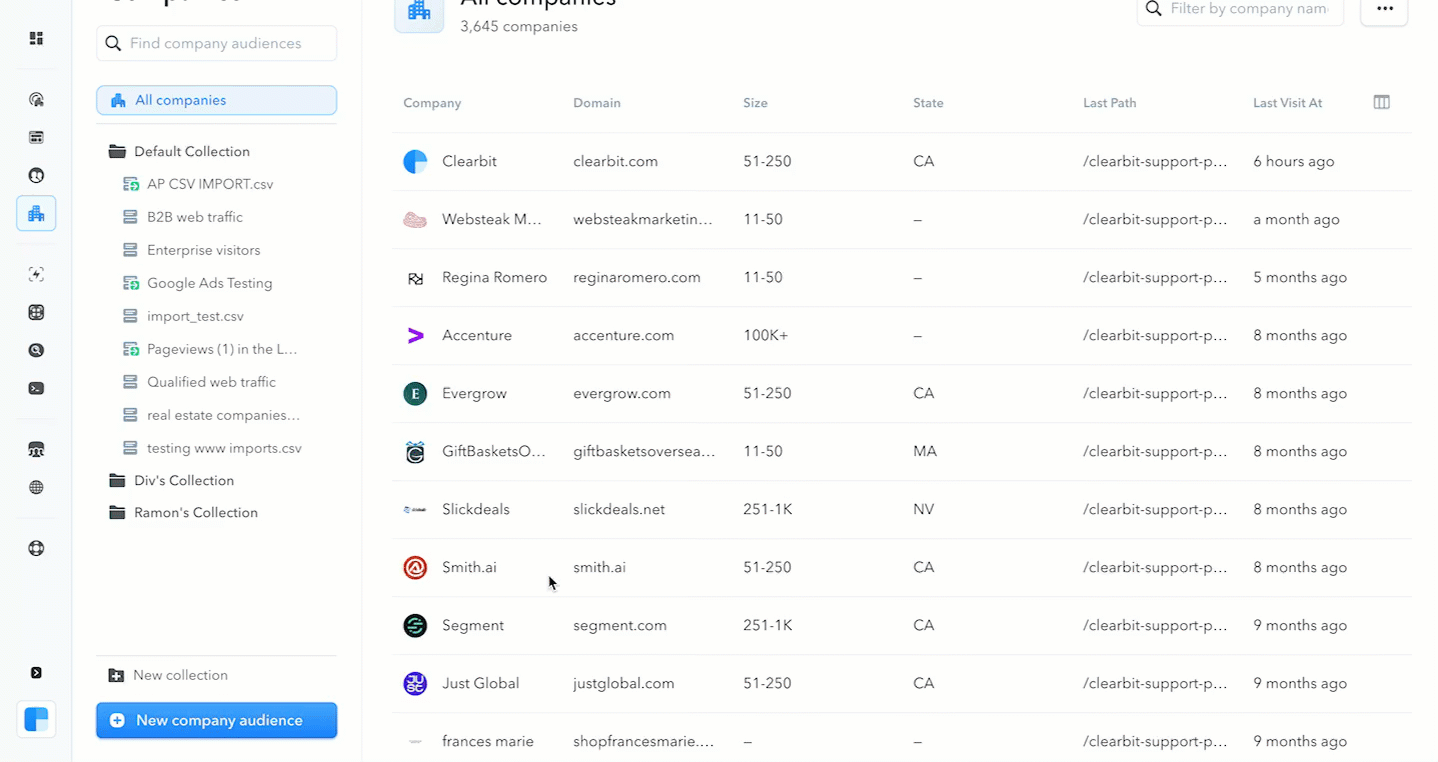Click the green Evergrow logo

tap(415, 393)
